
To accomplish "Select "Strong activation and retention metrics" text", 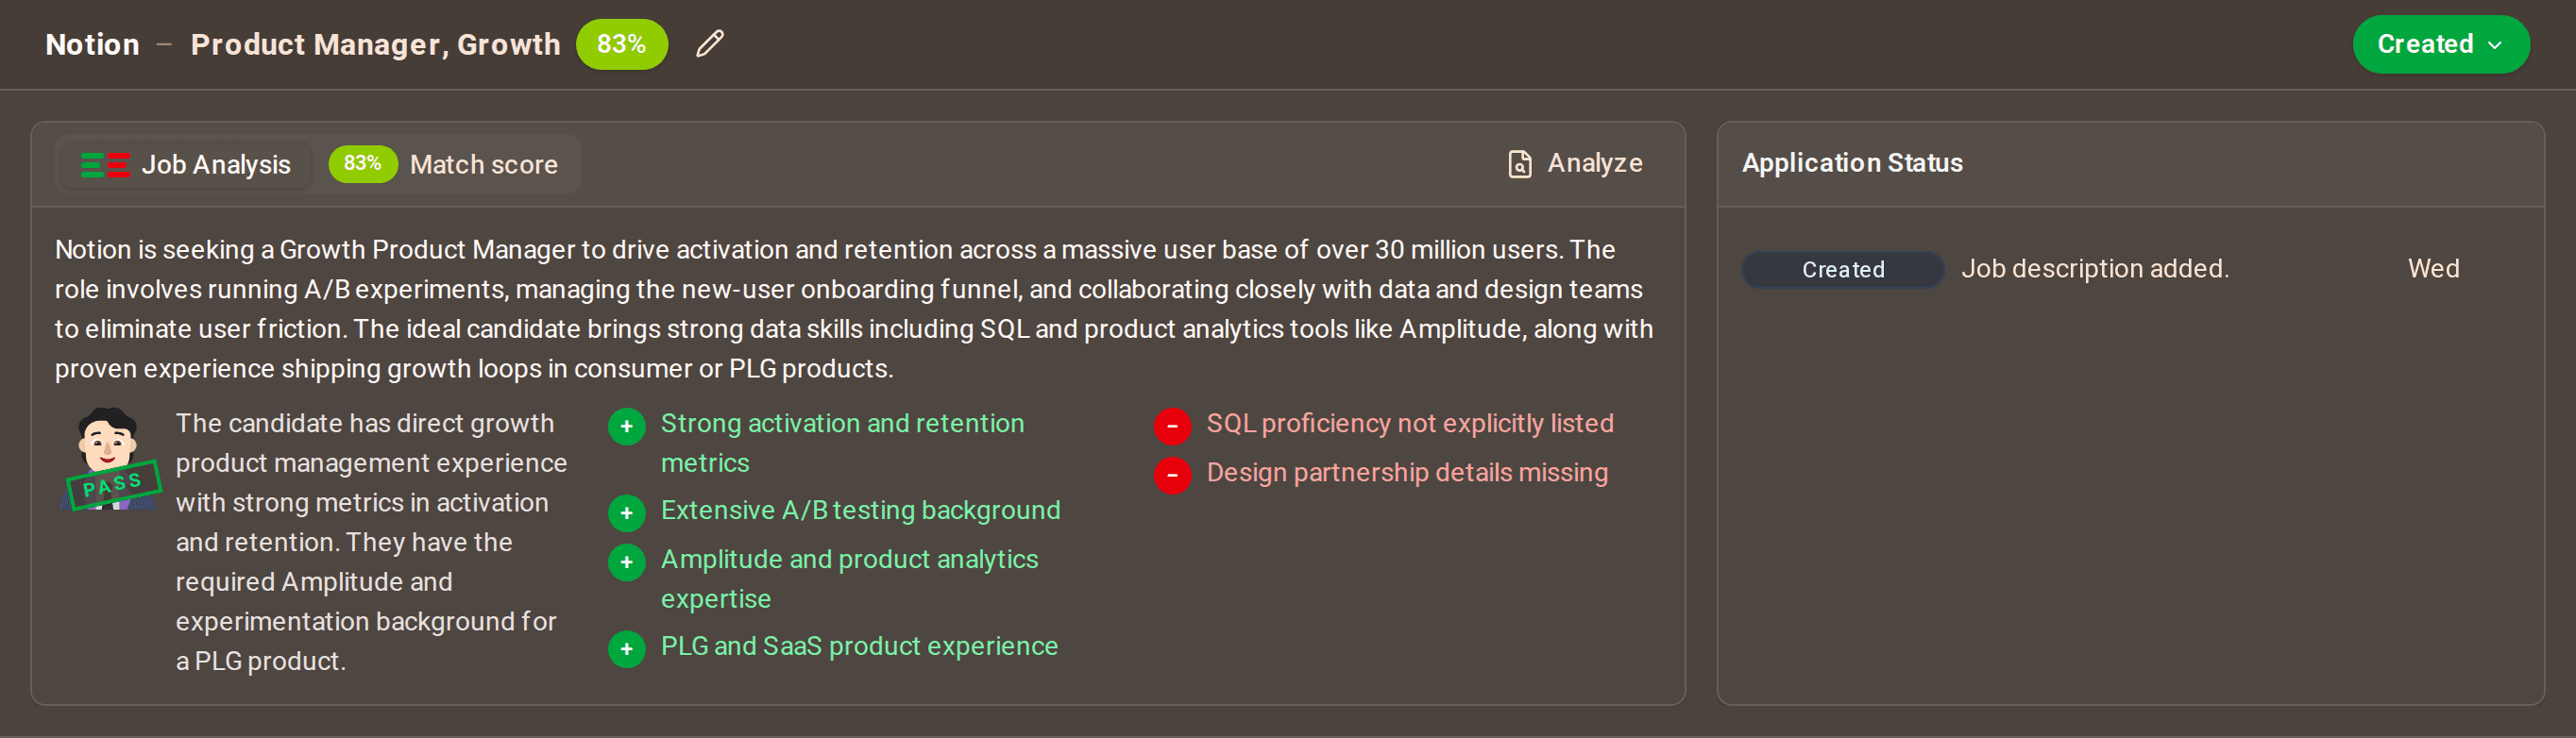I will [x=842, y=443].
